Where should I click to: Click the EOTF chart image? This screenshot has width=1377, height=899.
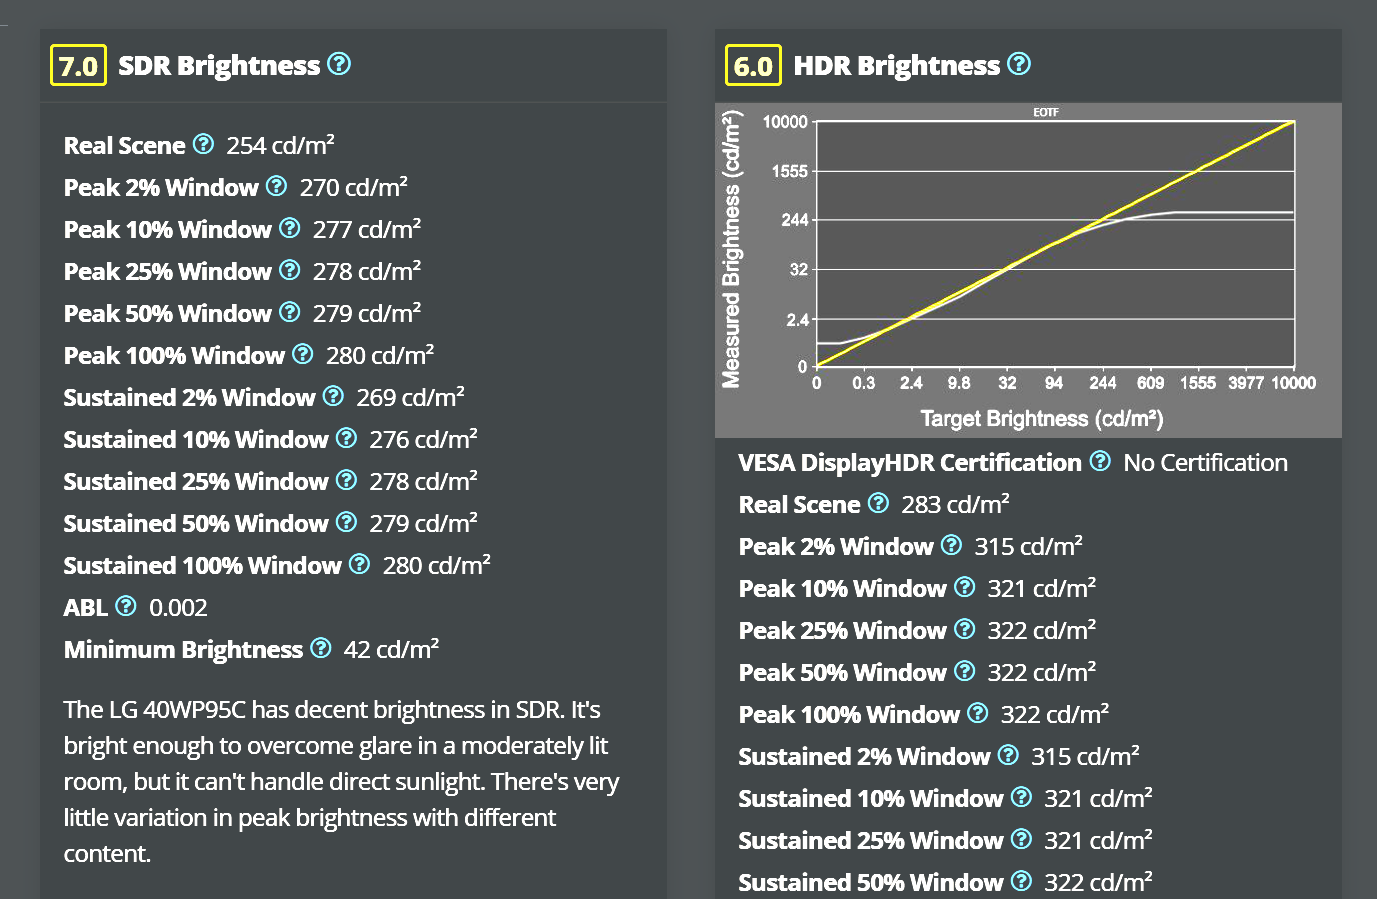click(1028, 270)
